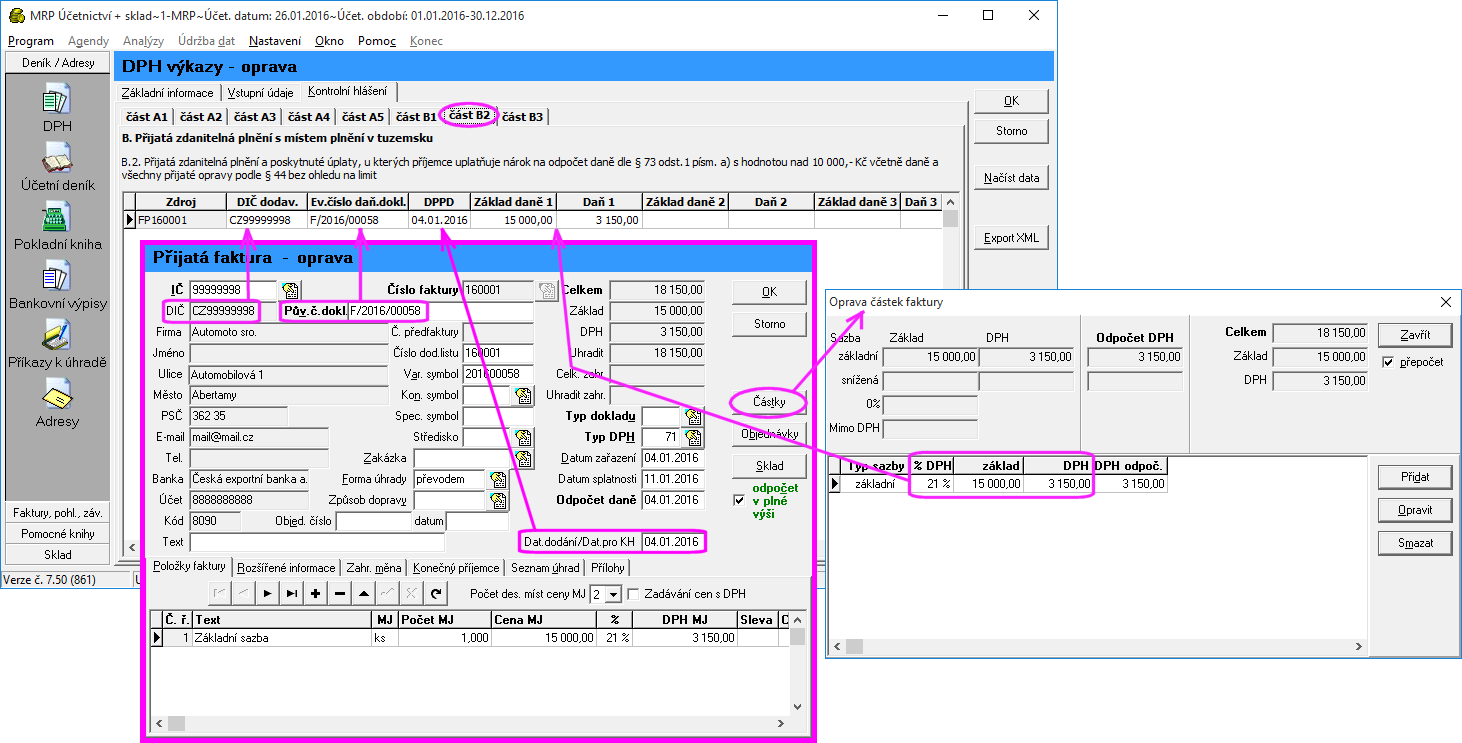This screenshot has height=743, width=1462.
Task: Click lookup icon next to IČ field
Action: tap(290, 291)
